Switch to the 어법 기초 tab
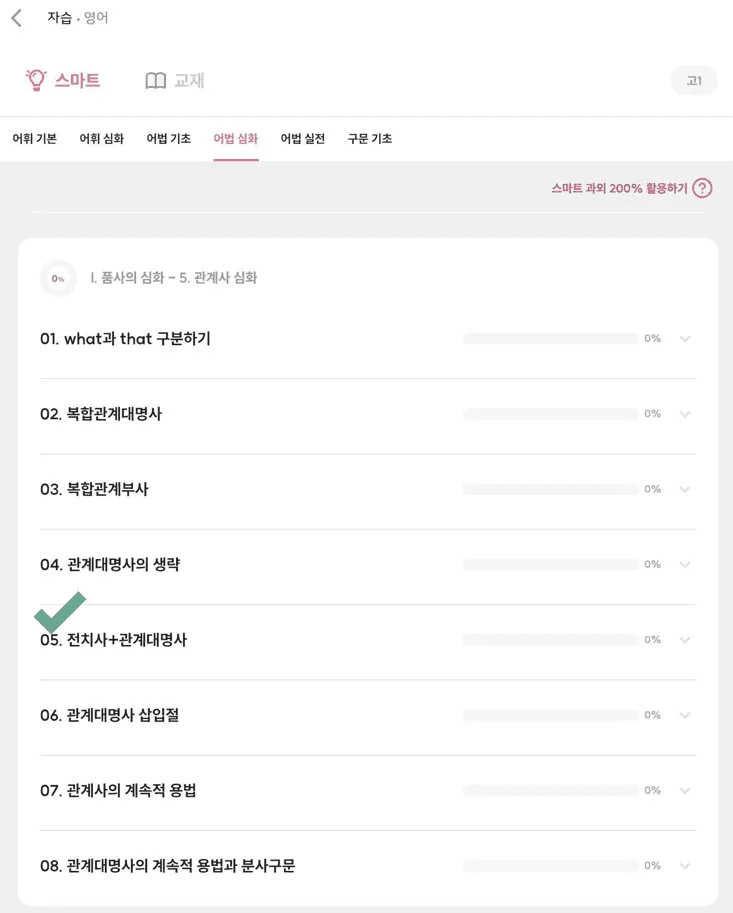 coord(168,139)
